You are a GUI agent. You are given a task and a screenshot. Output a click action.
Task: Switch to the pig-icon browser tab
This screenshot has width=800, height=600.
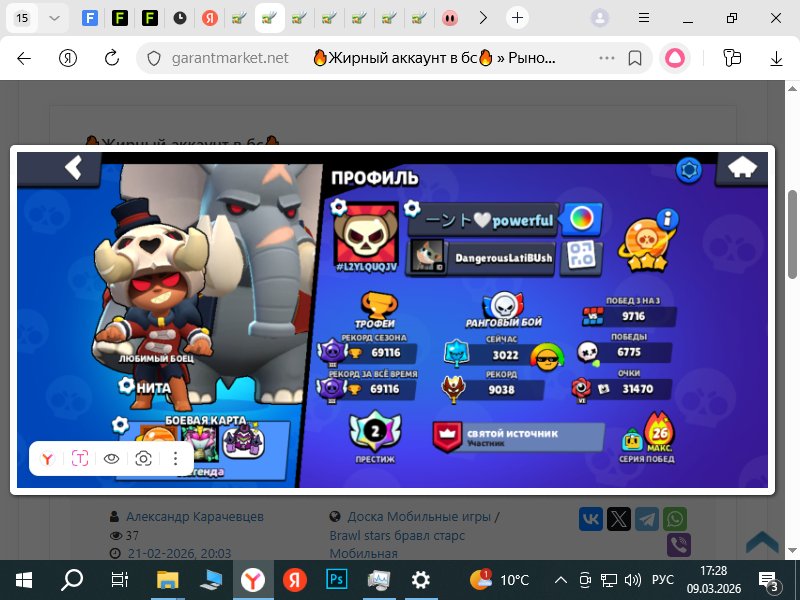450,18
